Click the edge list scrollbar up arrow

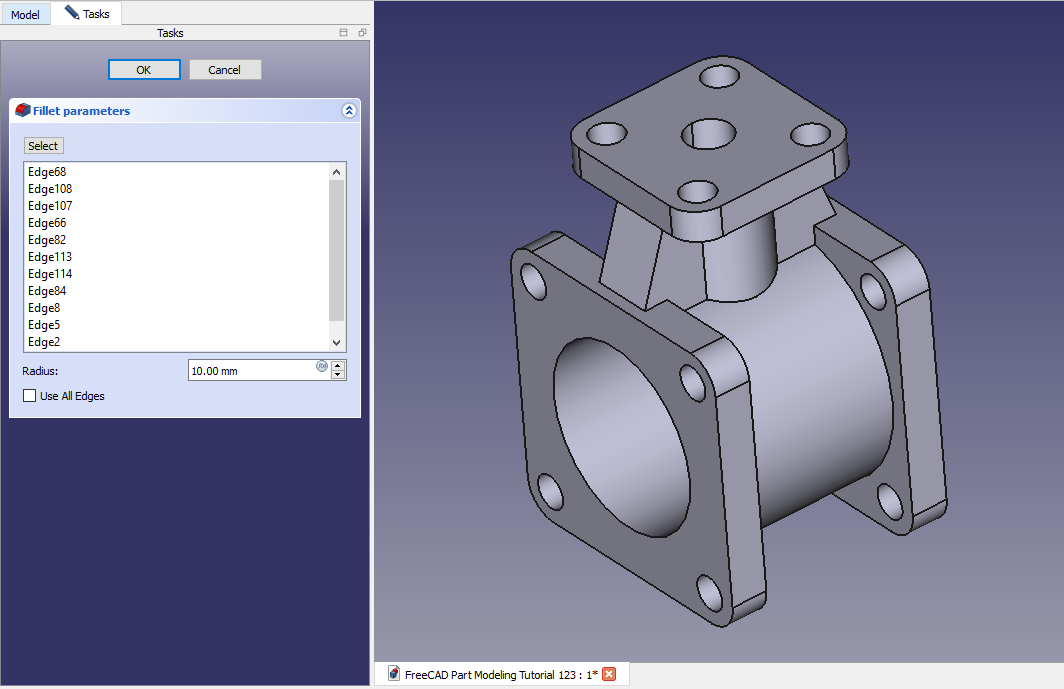coord(337,172)
